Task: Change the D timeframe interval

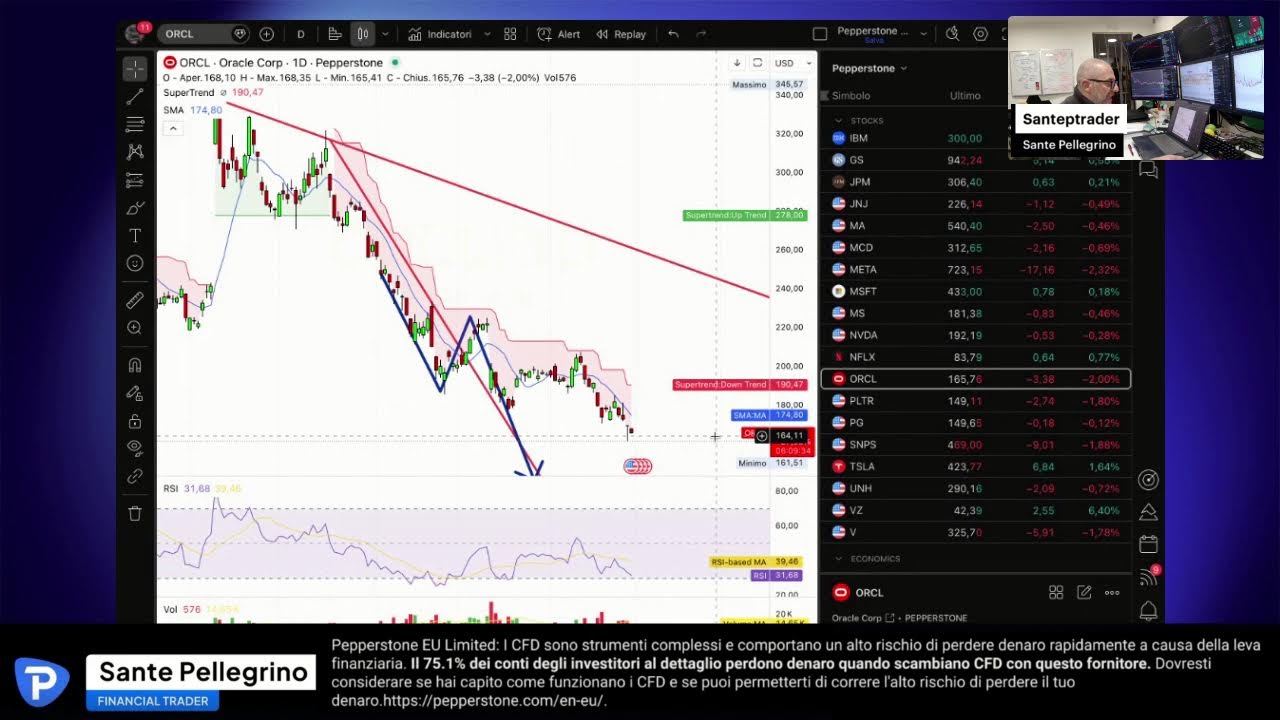Action: pyautogui.click(x=301, y=34)
